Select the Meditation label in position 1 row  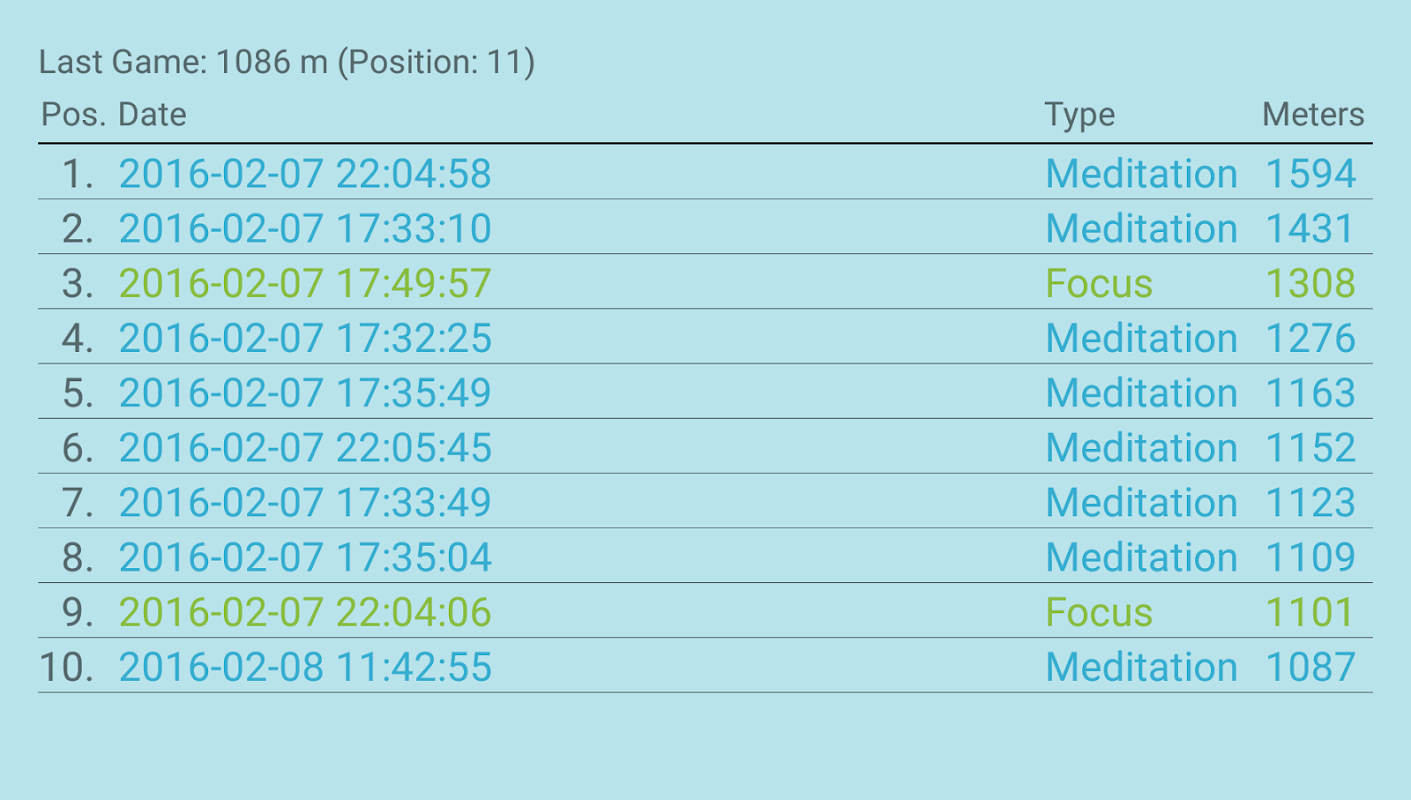tap(1141, 174)
